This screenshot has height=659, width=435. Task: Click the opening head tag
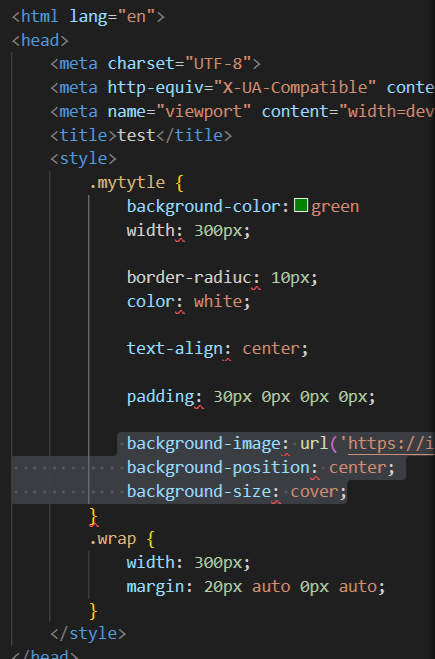click(40, 41)
